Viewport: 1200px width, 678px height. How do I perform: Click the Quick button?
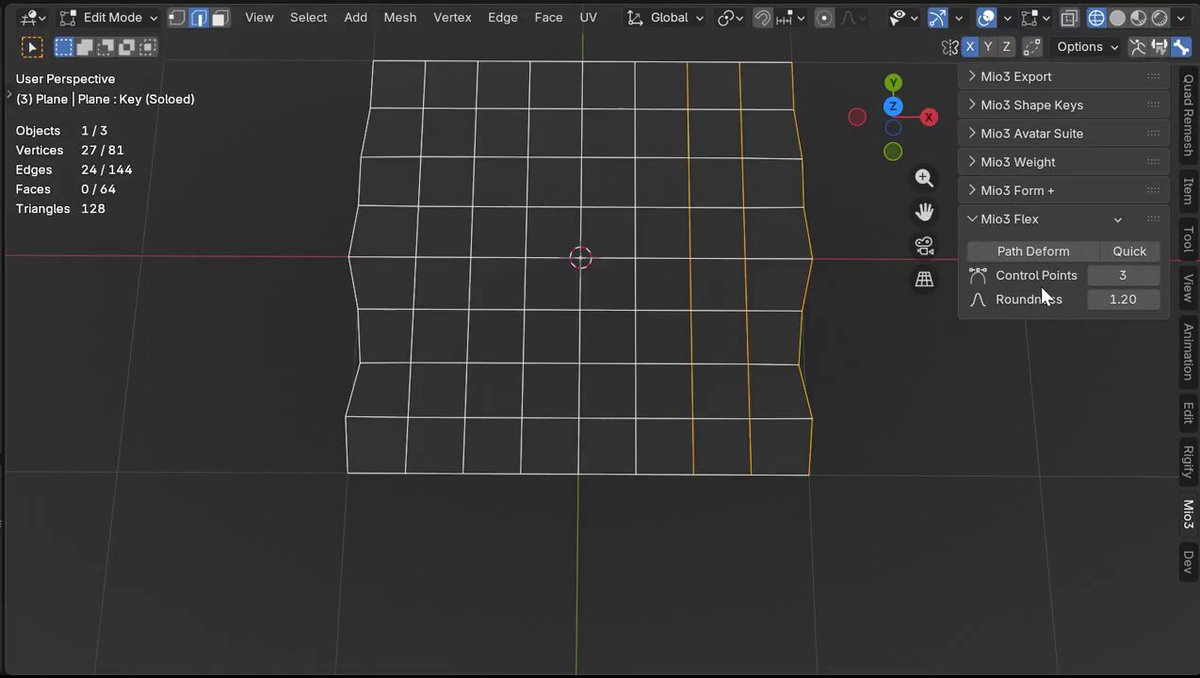tap(1130, 251)
